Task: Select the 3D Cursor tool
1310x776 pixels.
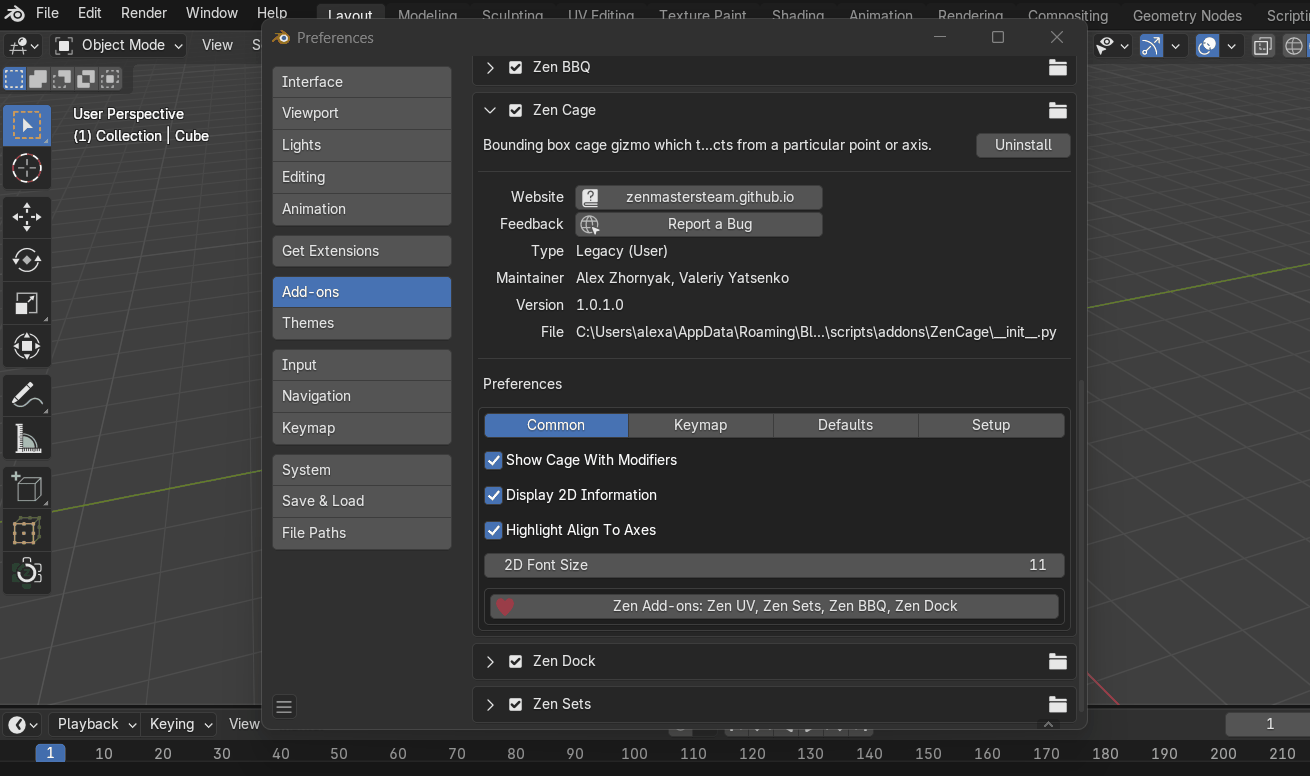Action: coord(26,169)
